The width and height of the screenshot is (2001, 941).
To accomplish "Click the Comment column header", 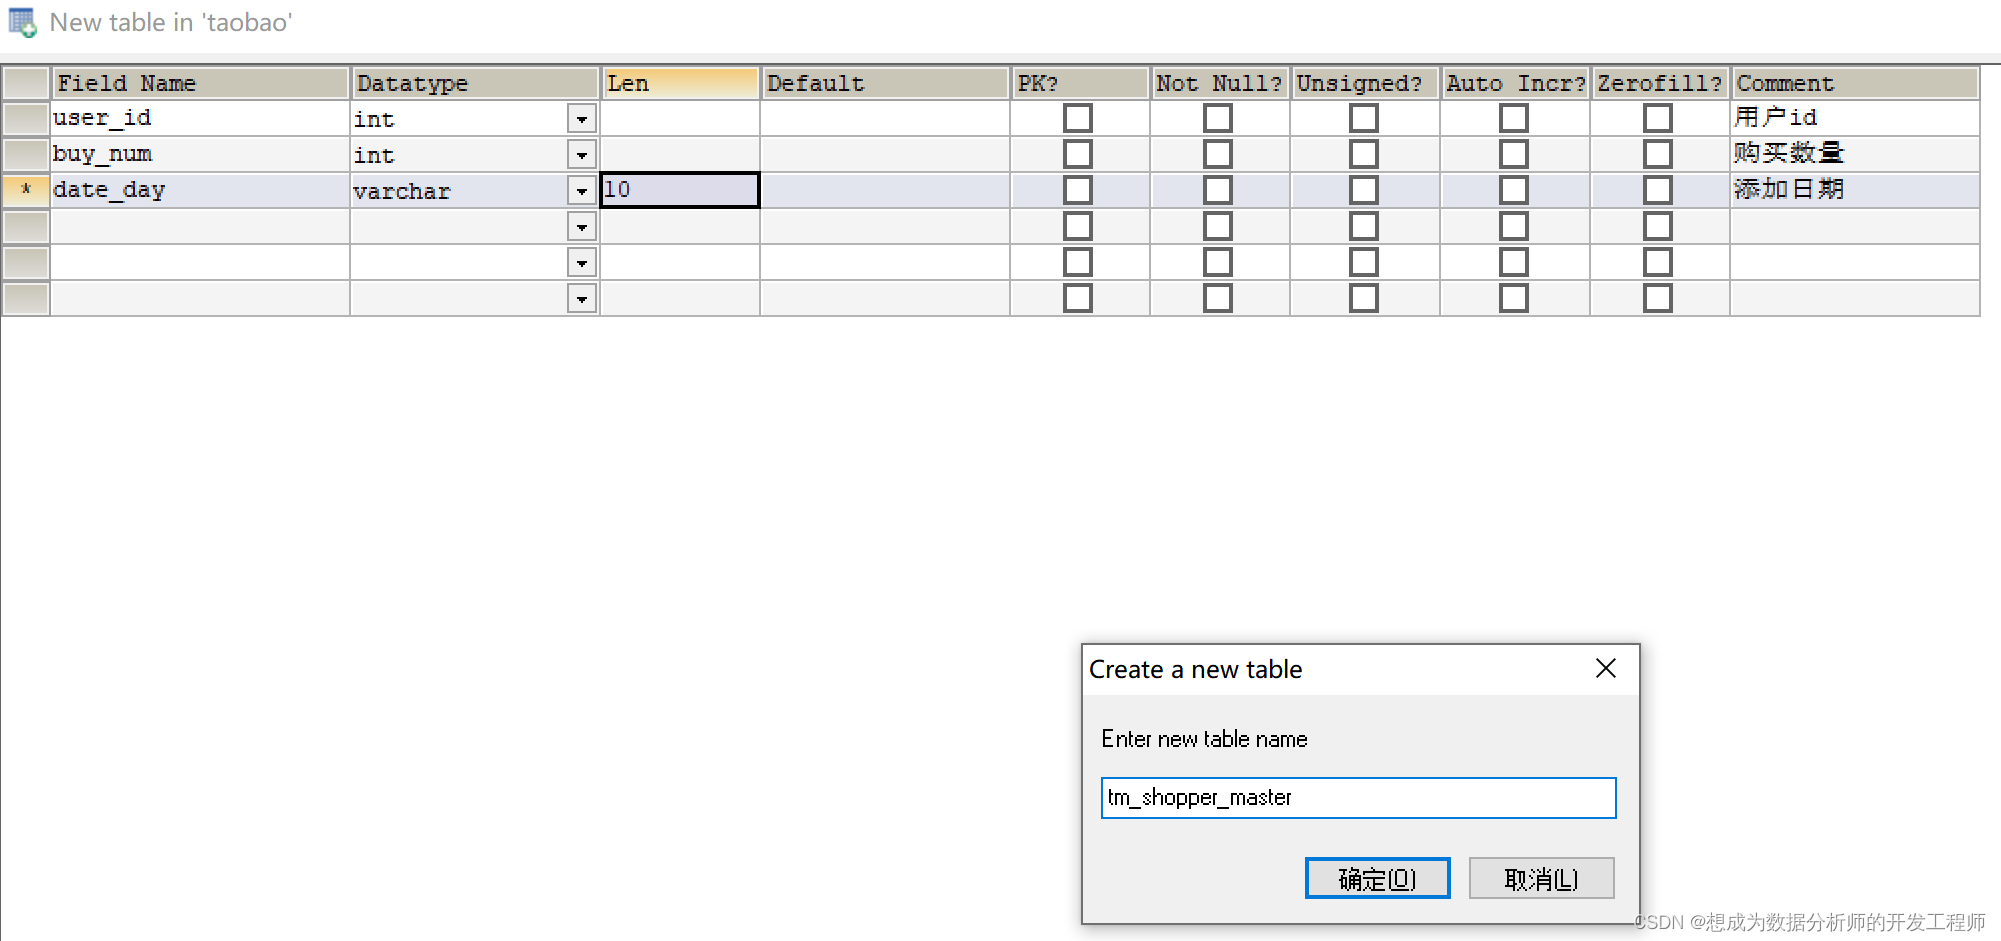I will tap(1855, 83).
